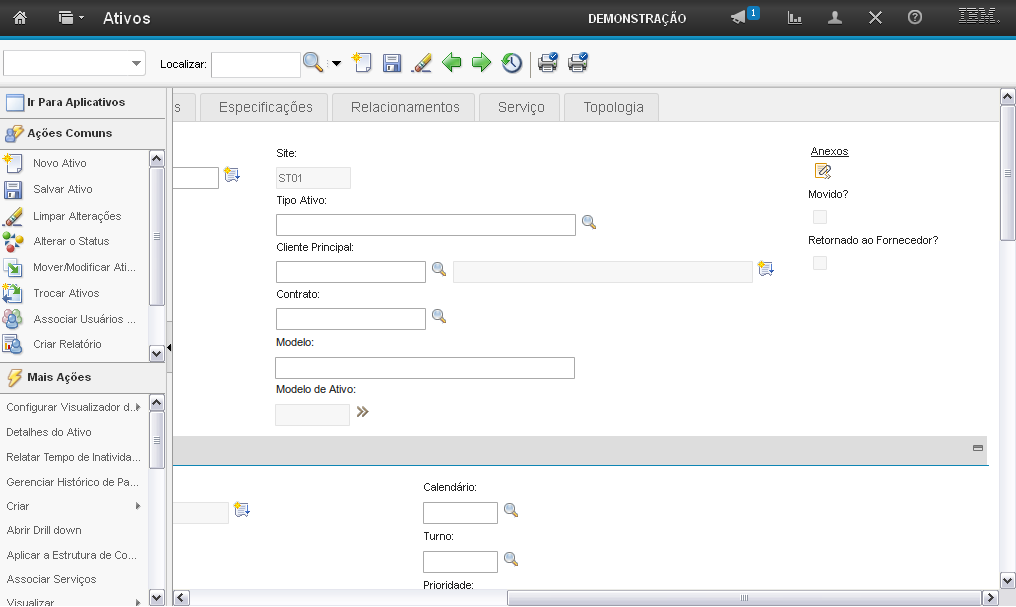Click the Anexos attachments icon

click(823, 171)
